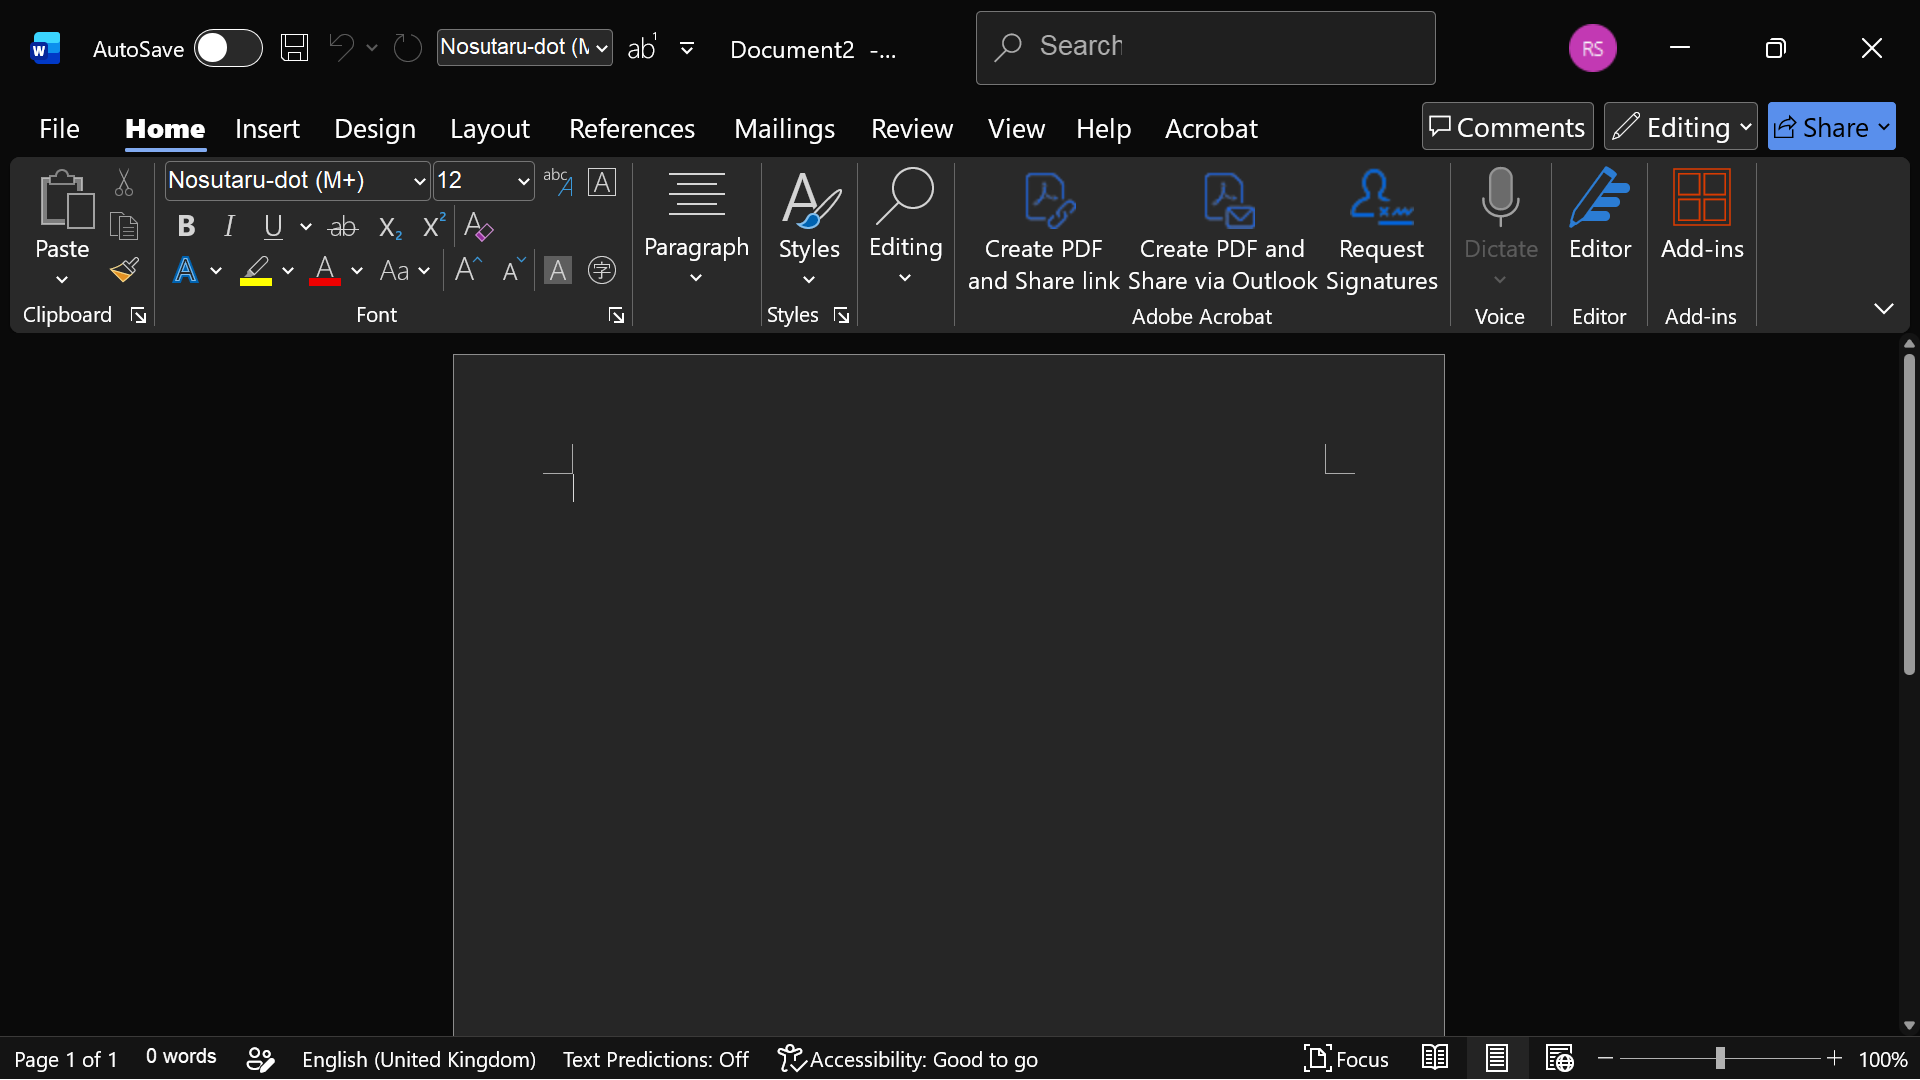Switch to Read Mode view
The height and width of the screenshot is (1080, 1920).
coord(1435,1058)
